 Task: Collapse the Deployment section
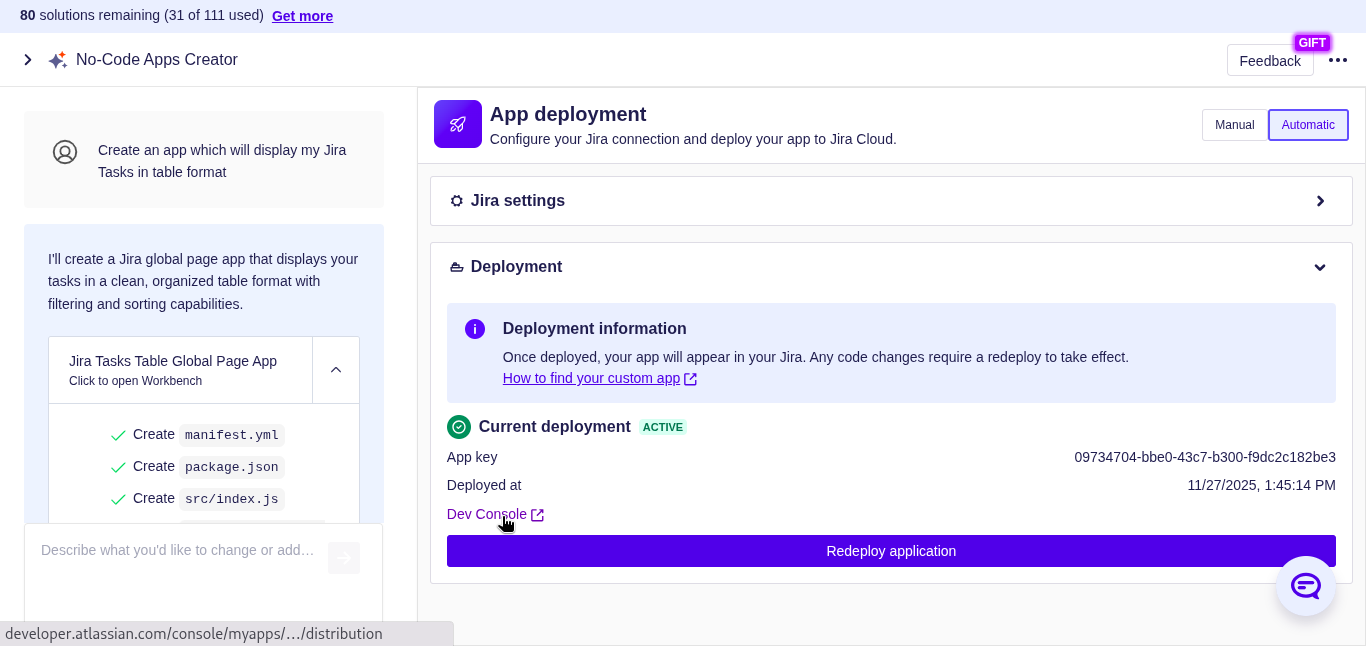coord(1319,267)
